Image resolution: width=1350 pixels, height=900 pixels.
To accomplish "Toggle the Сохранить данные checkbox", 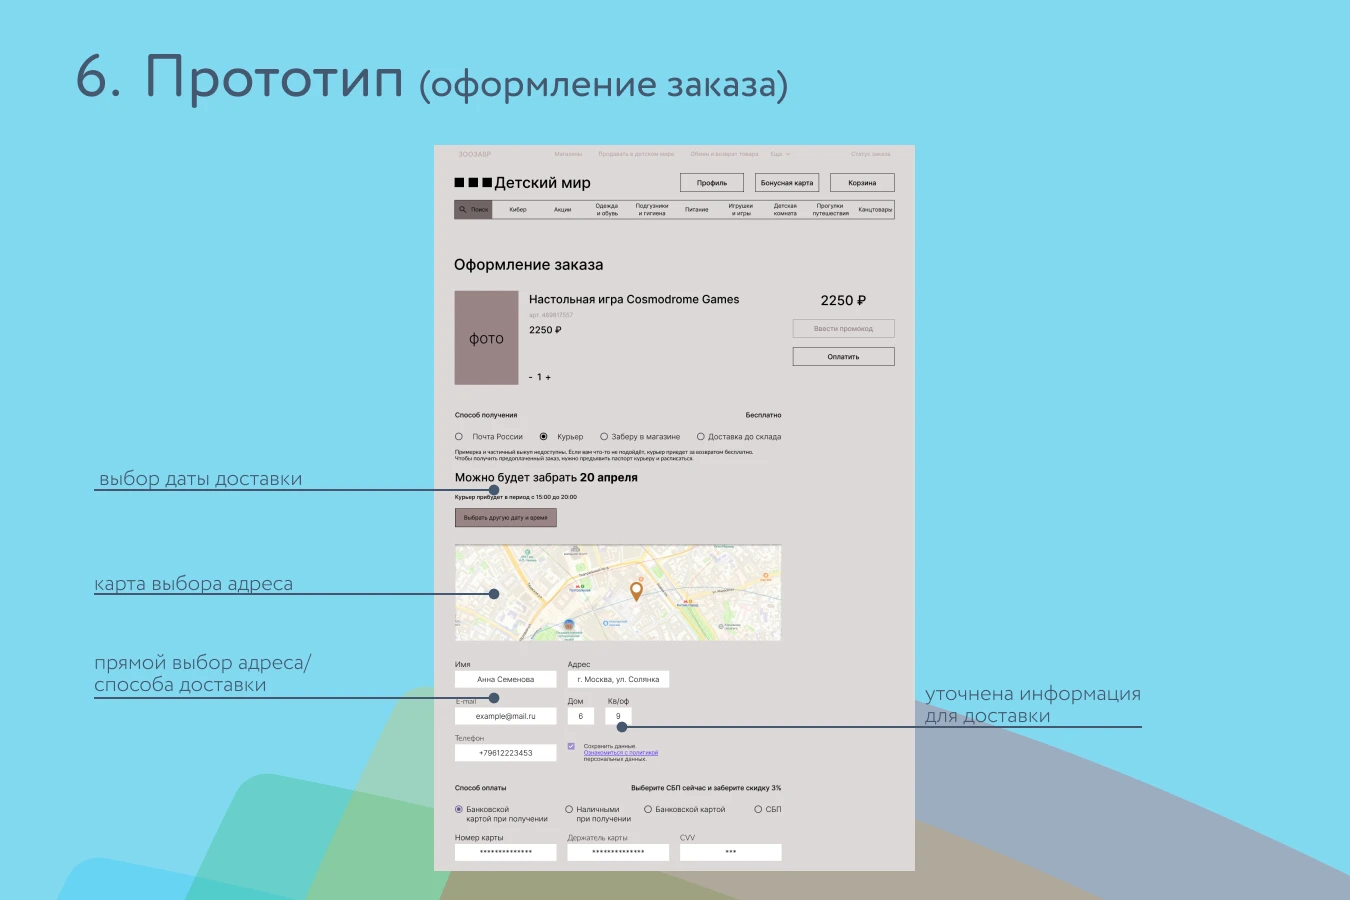I will [571, 747].
